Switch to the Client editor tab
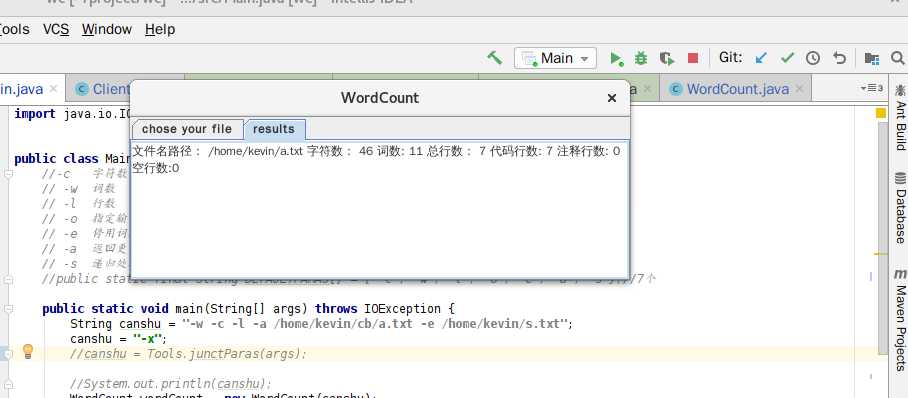The height and width of the screenshot is (398, 908). click(103, 89)
